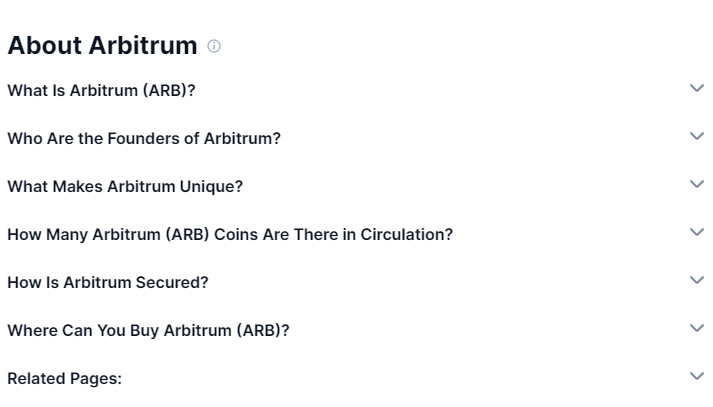Select the "How Is Arbitrum Secured?" title
This screenshot has width=713, height=407.
coord(108,282)
